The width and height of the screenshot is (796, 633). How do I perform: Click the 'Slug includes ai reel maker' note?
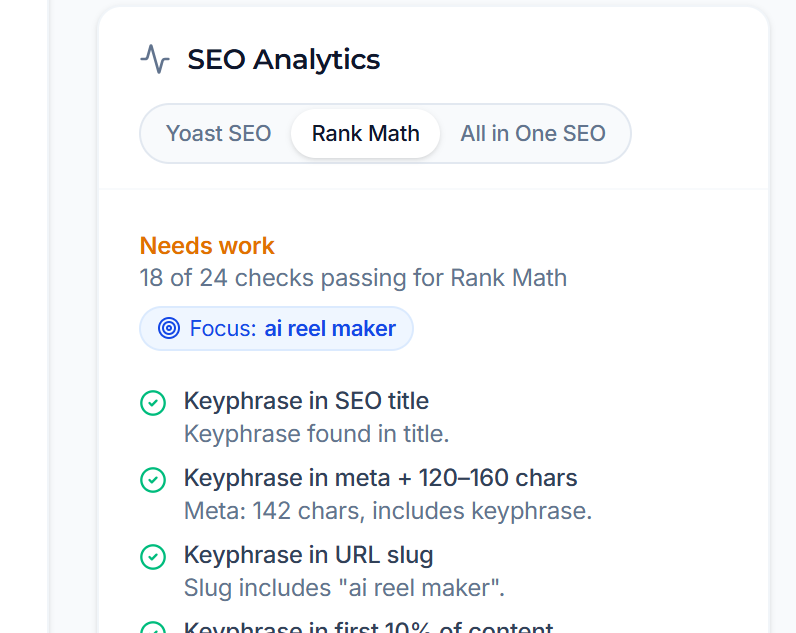[x=344, y=588]
